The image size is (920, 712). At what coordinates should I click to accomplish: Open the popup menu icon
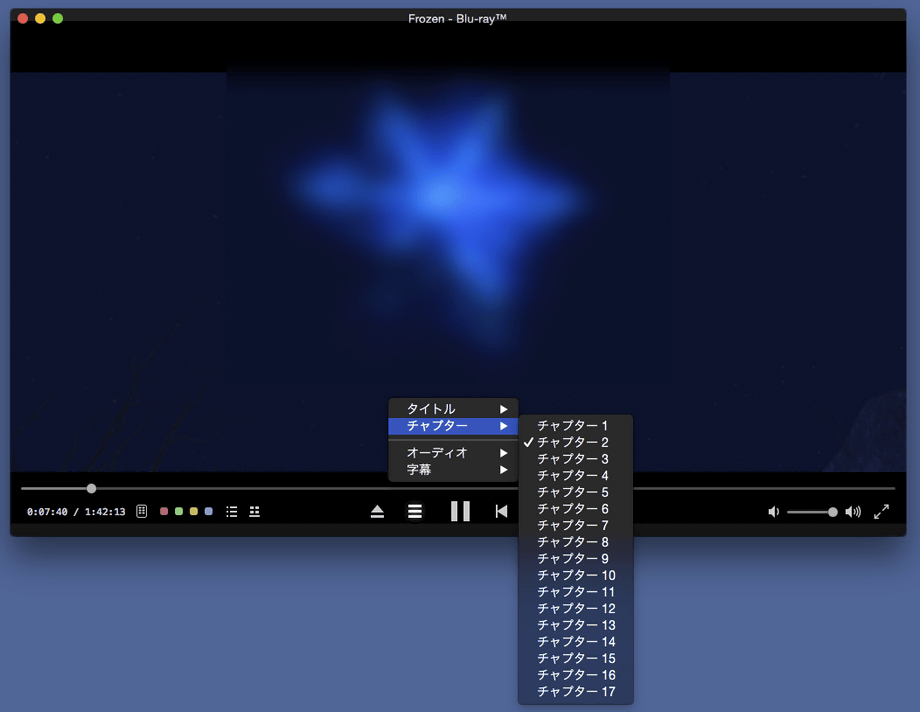coord(254,512)
